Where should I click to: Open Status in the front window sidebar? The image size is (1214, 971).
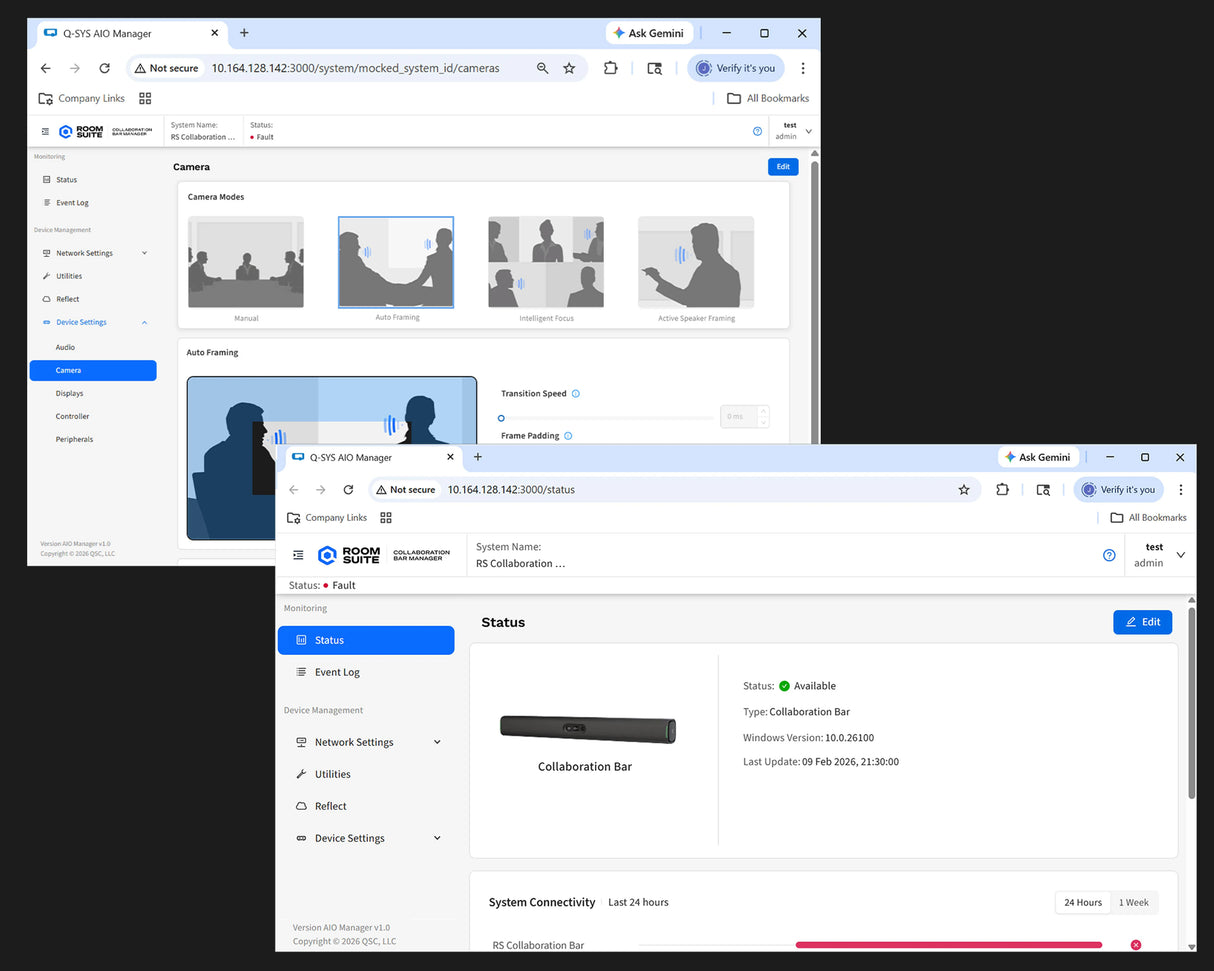click(x=366, y=640)
